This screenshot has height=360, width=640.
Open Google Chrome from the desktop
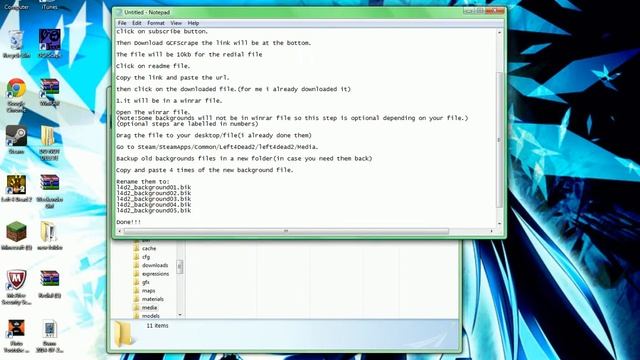[16, 95]
